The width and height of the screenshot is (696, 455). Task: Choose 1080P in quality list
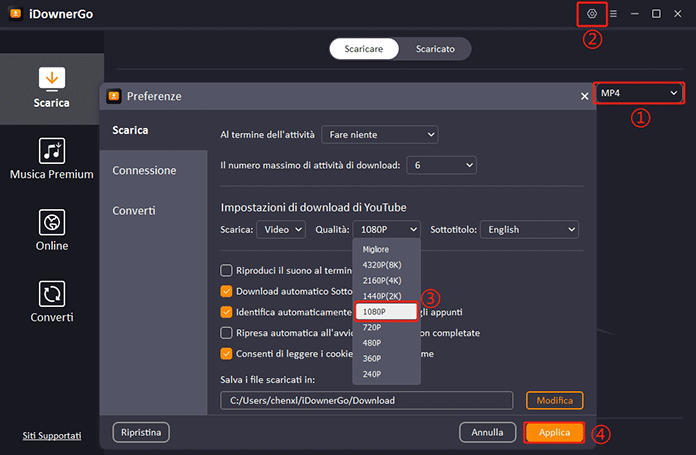tap(386, 312)
